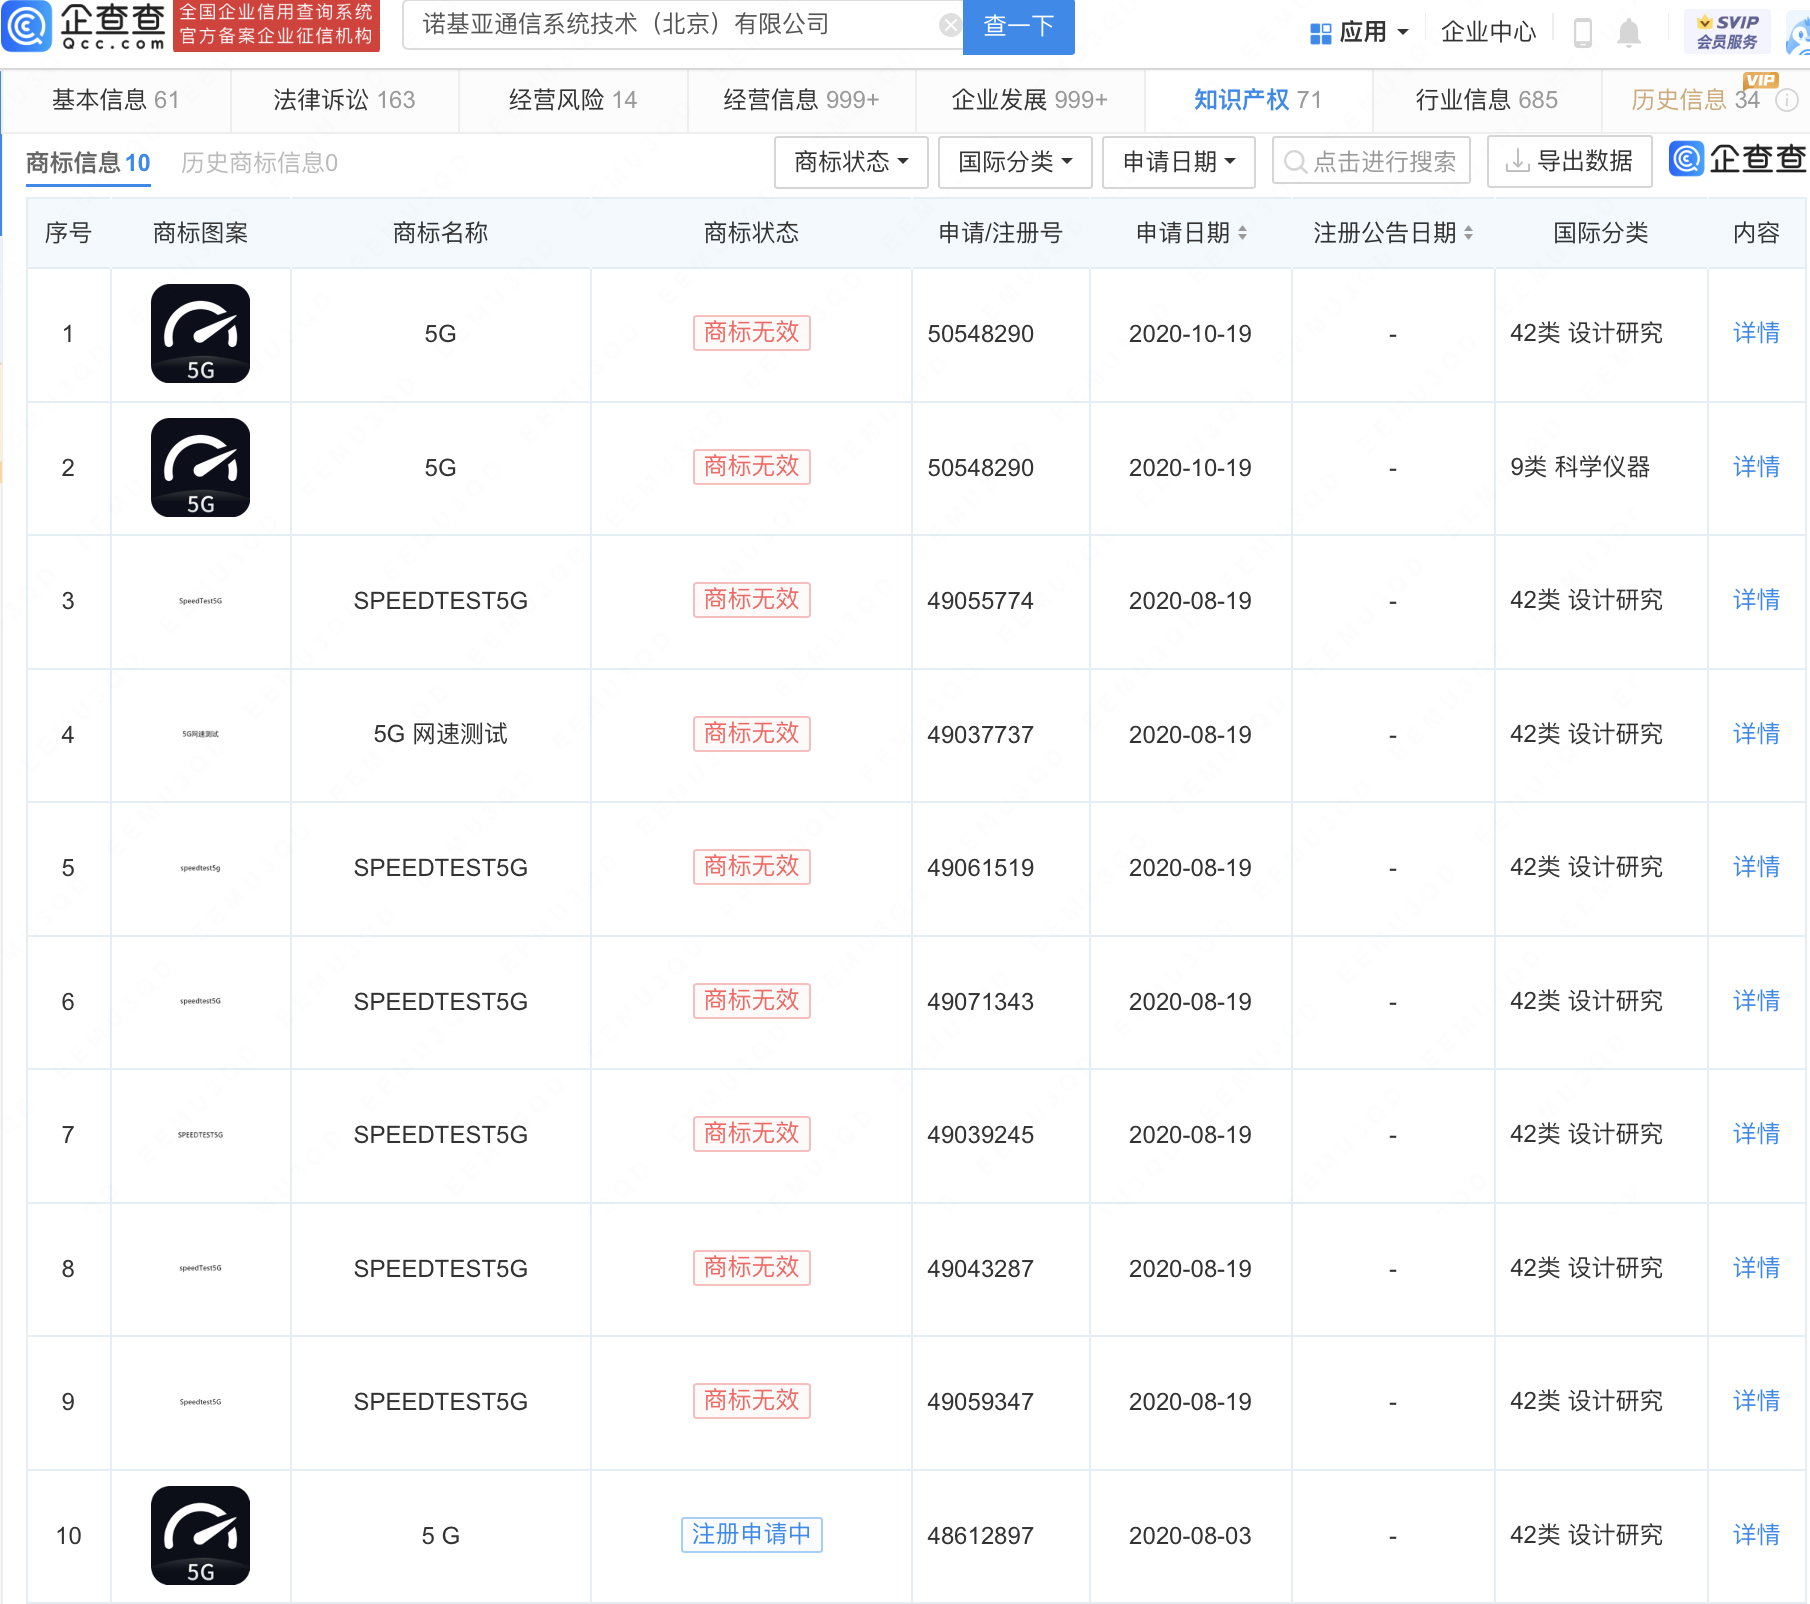Switch to the 基本信息 tab

click(115, 100)
